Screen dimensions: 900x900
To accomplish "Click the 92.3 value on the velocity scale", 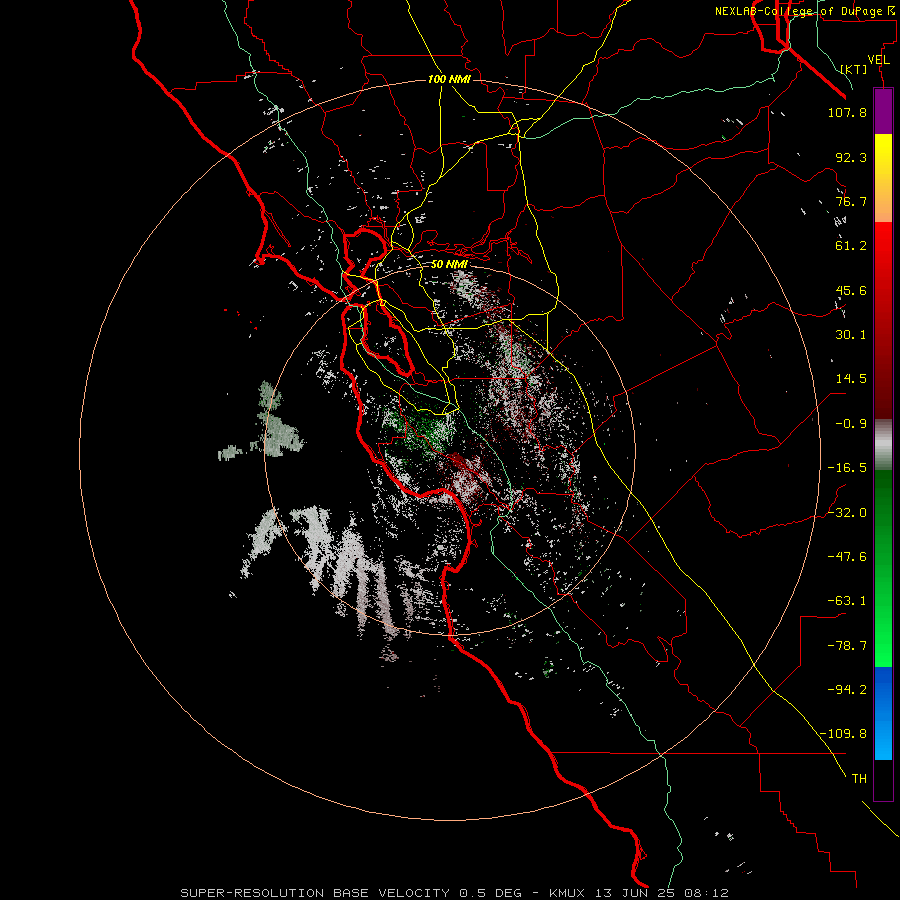I will click(851, 157).
